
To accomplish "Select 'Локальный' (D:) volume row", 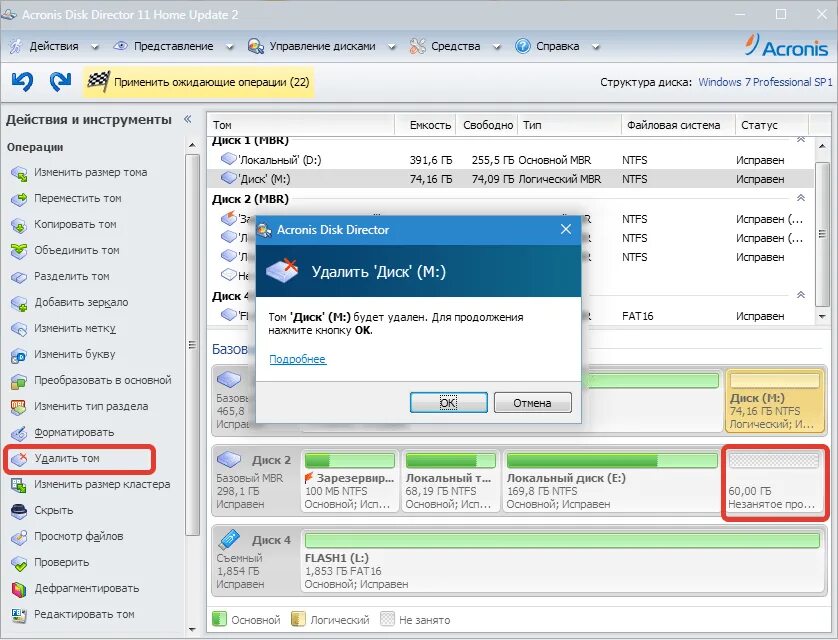I will click(510, 160).
